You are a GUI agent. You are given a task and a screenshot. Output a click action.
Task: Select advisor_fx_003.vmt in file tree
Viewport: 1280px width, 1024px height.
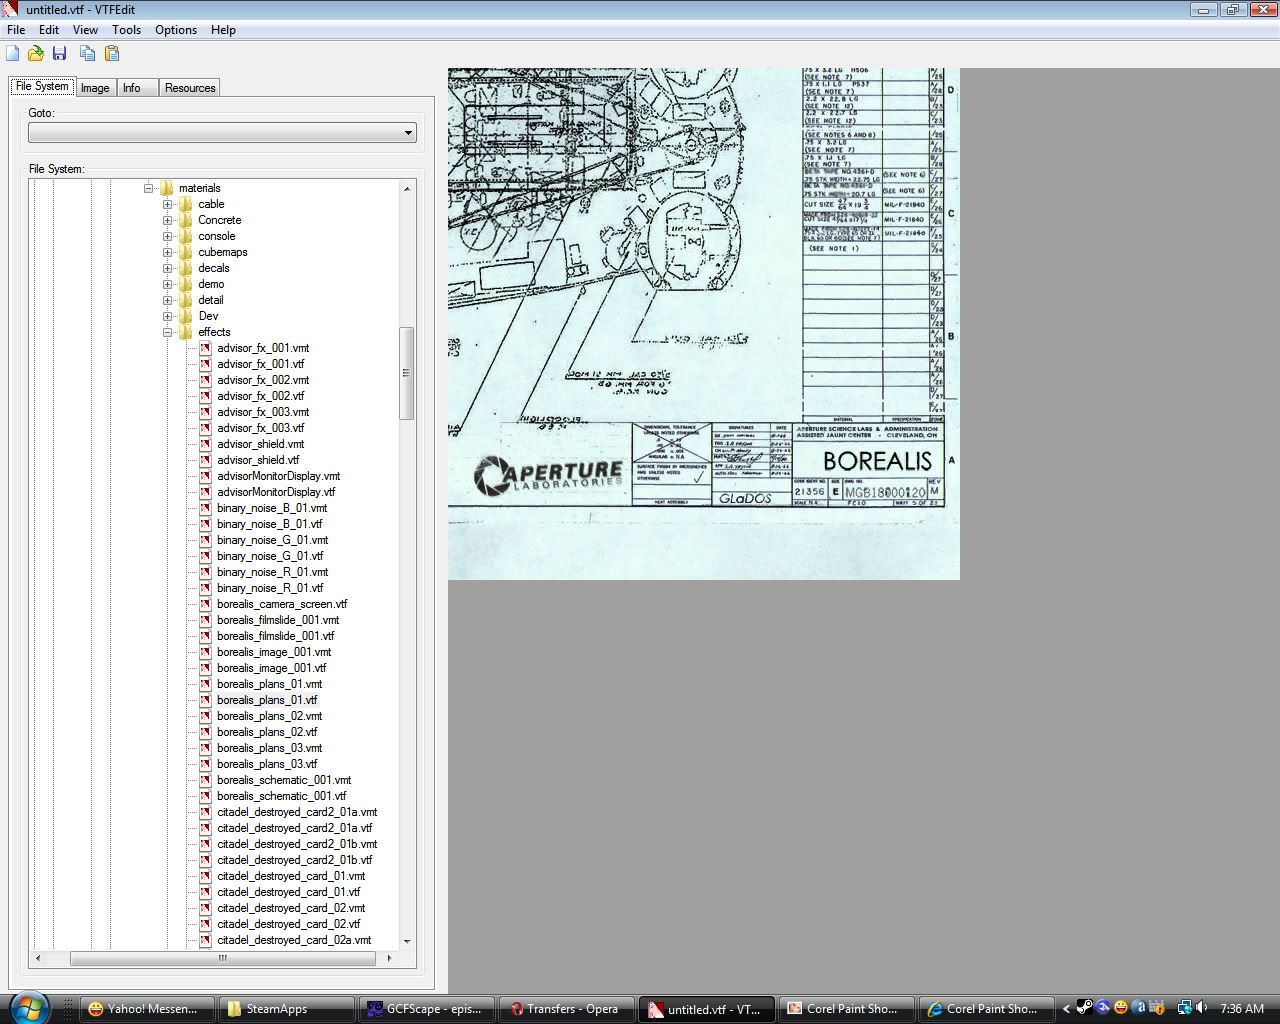click(x=263, y=412)
